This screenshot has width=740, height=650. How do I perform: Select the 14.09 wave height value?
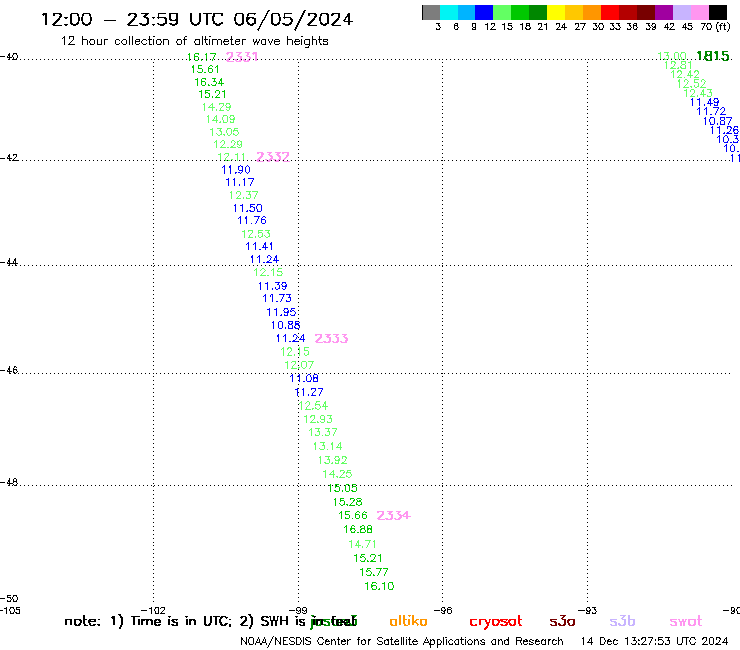pyautogui.click(x=220, y=119)
